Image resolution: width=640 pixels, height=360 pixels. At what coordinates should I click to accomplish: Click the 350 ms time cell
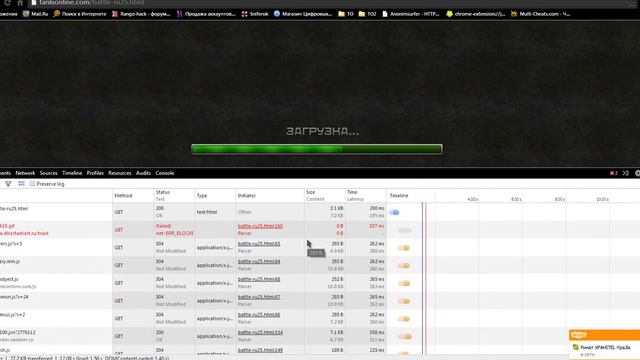[x=376, y=332]
